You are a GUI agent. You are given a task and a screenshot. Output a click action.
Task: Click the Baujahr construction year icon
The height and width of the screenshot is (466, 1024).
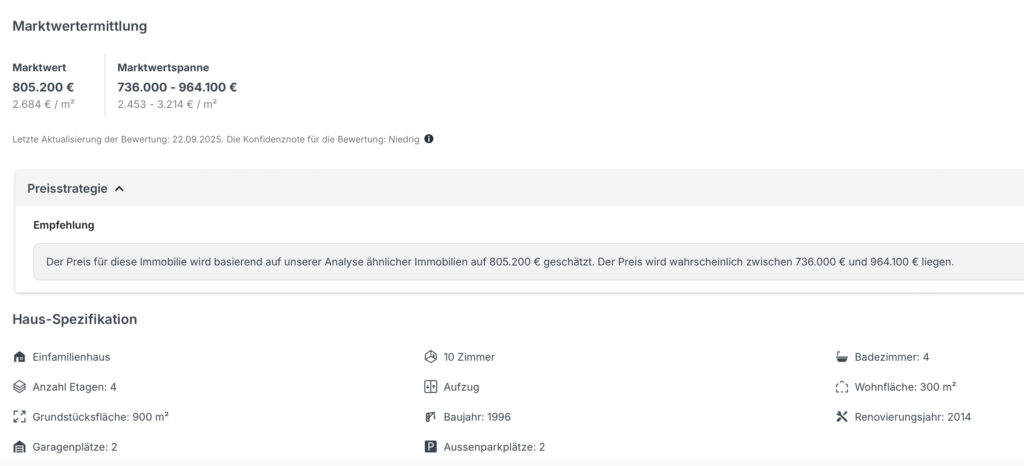[x=431, y=417]
